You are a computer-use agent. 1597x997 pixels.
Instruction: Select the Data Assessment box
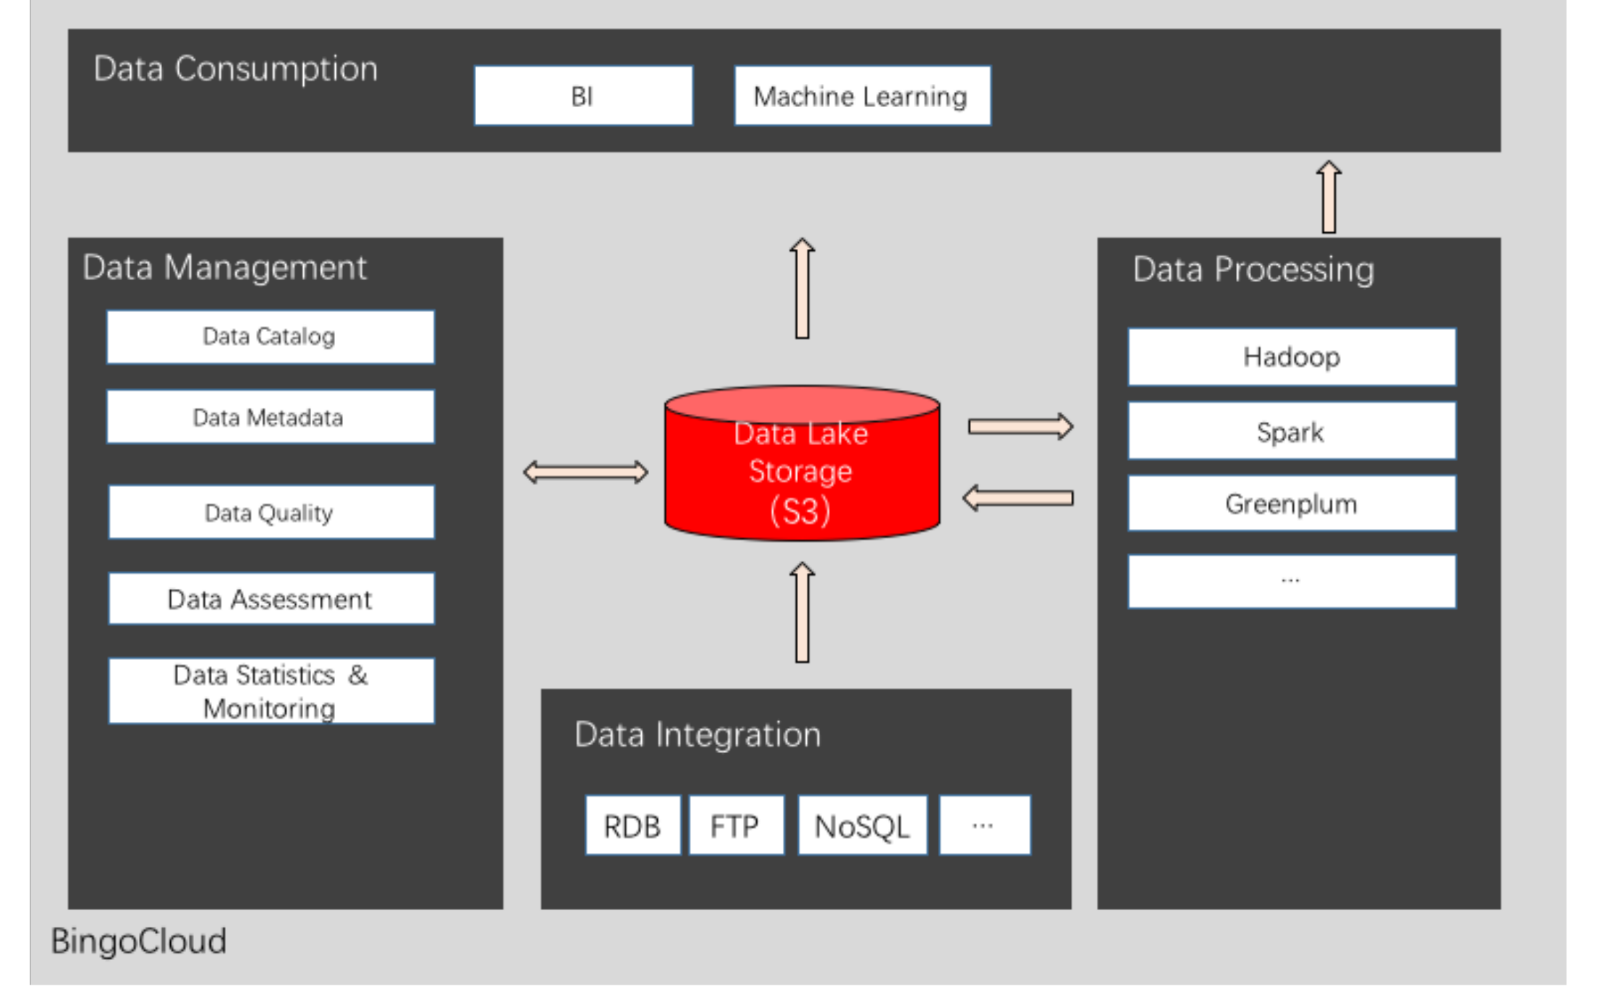pyautogui.click(x=270, y=599)
